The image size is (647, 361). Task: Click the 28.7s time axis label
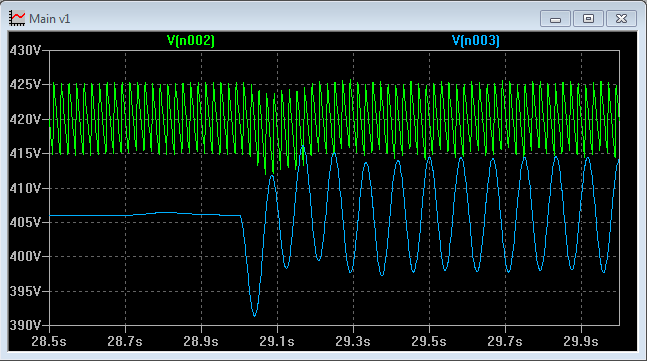tap(125, 341)
